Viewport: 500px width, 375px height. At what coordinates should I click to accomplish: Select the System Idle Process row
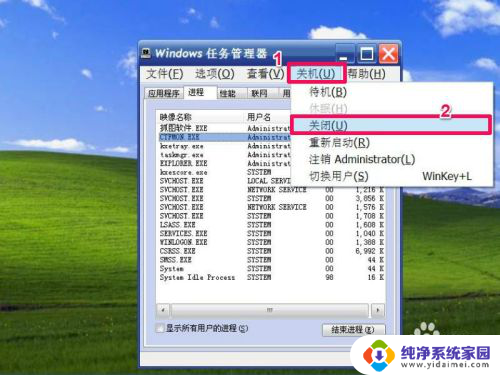point(271,277)
